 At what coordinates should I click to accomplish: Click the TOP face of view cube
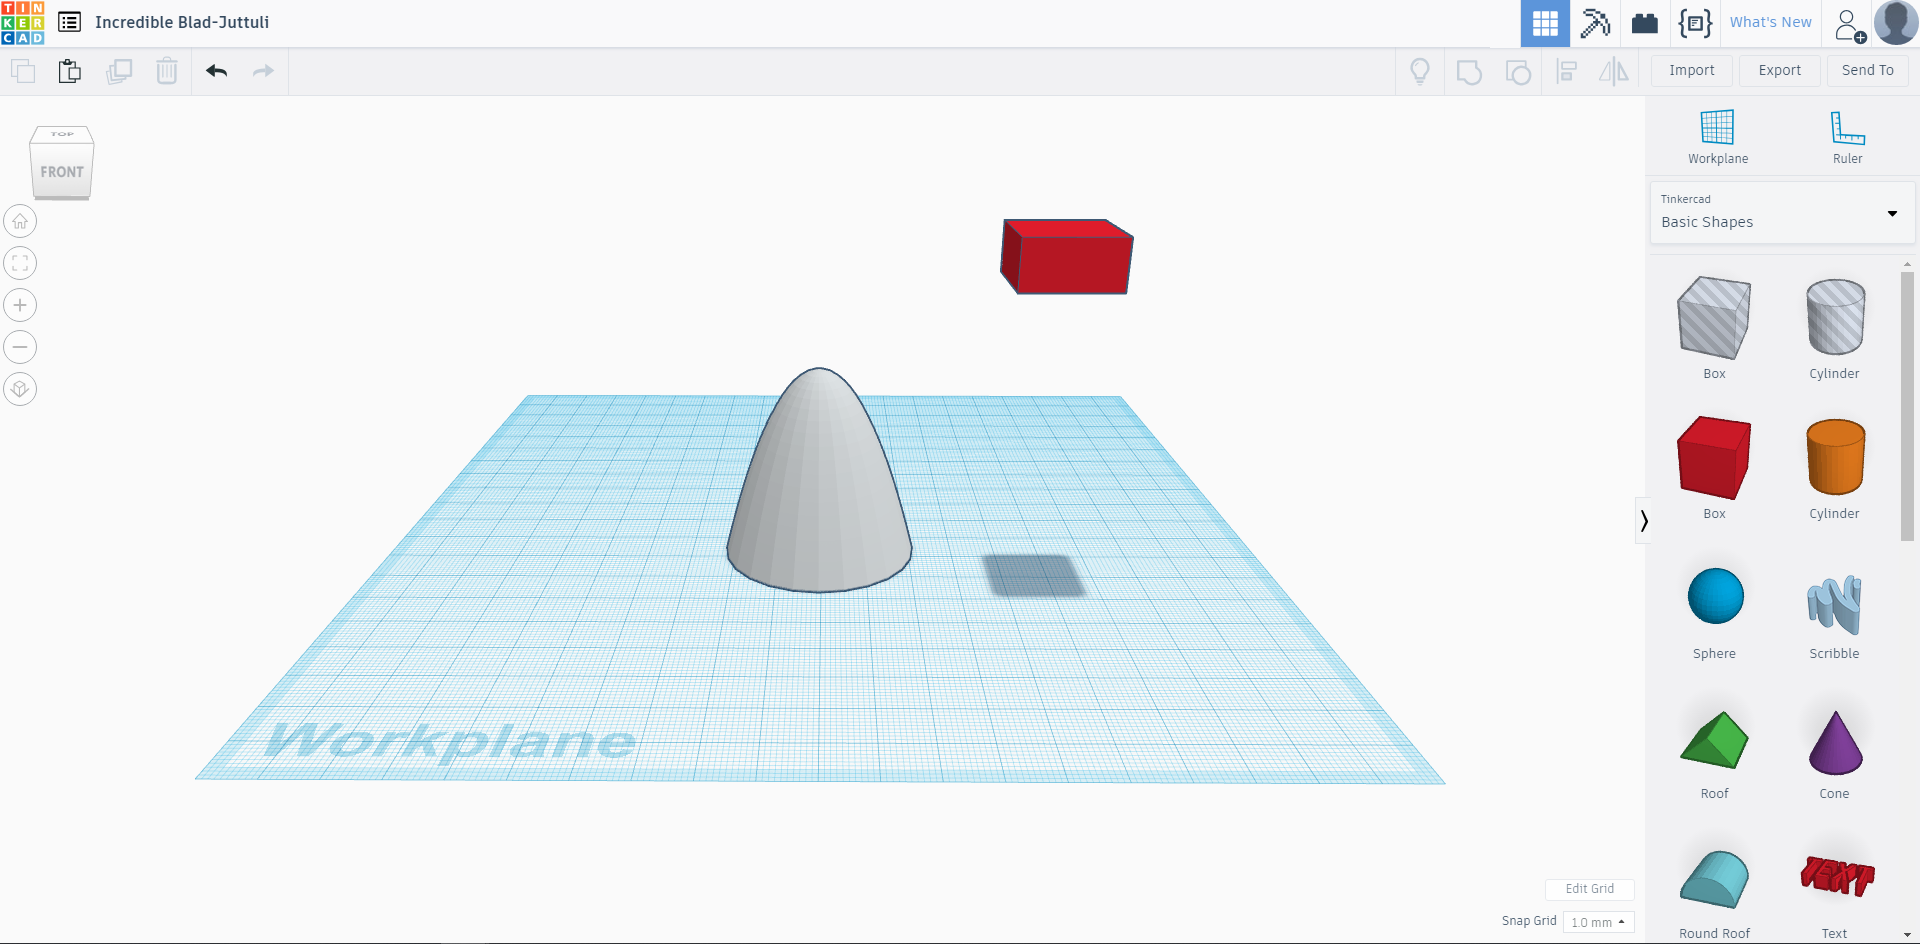[62, 134]
